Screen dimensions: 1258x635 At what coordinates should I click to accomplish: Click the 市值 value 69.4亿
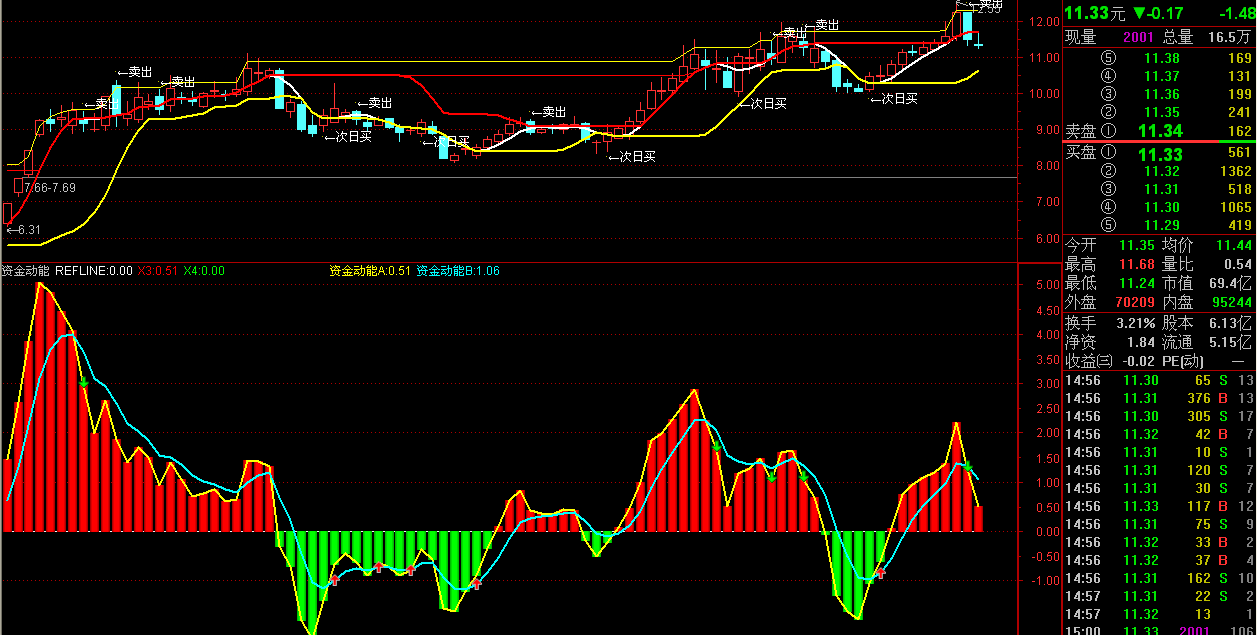coord(1232,283)
